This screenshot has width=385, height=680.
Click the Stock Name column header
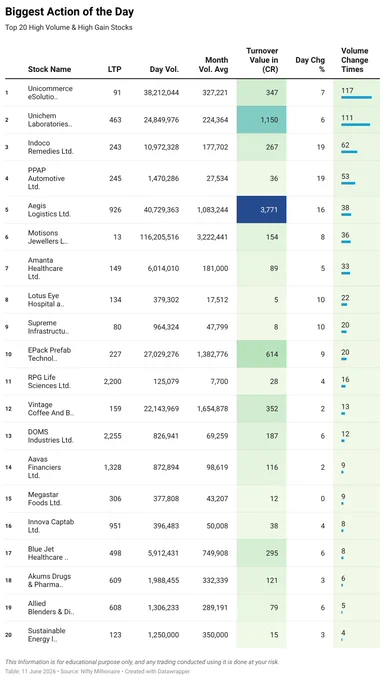(x=49, y=69)
